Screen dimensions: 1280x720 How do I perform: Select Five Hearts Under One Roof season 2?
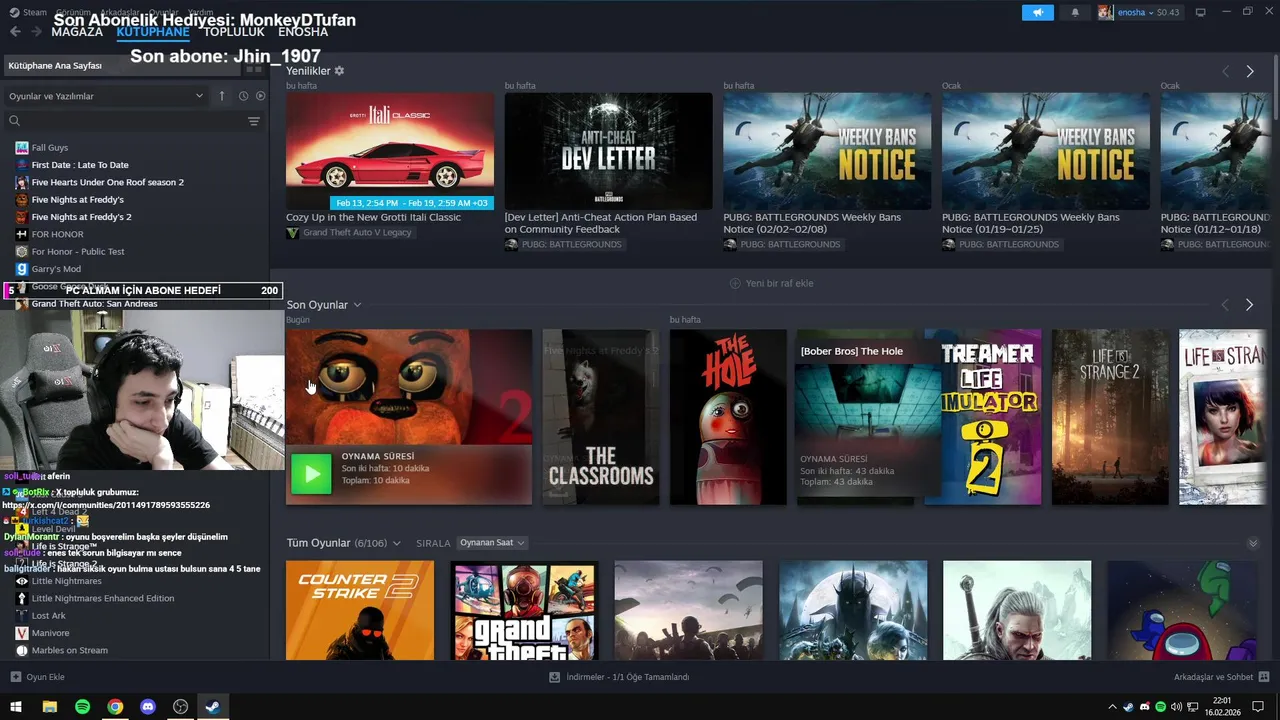tap(107, 182)
